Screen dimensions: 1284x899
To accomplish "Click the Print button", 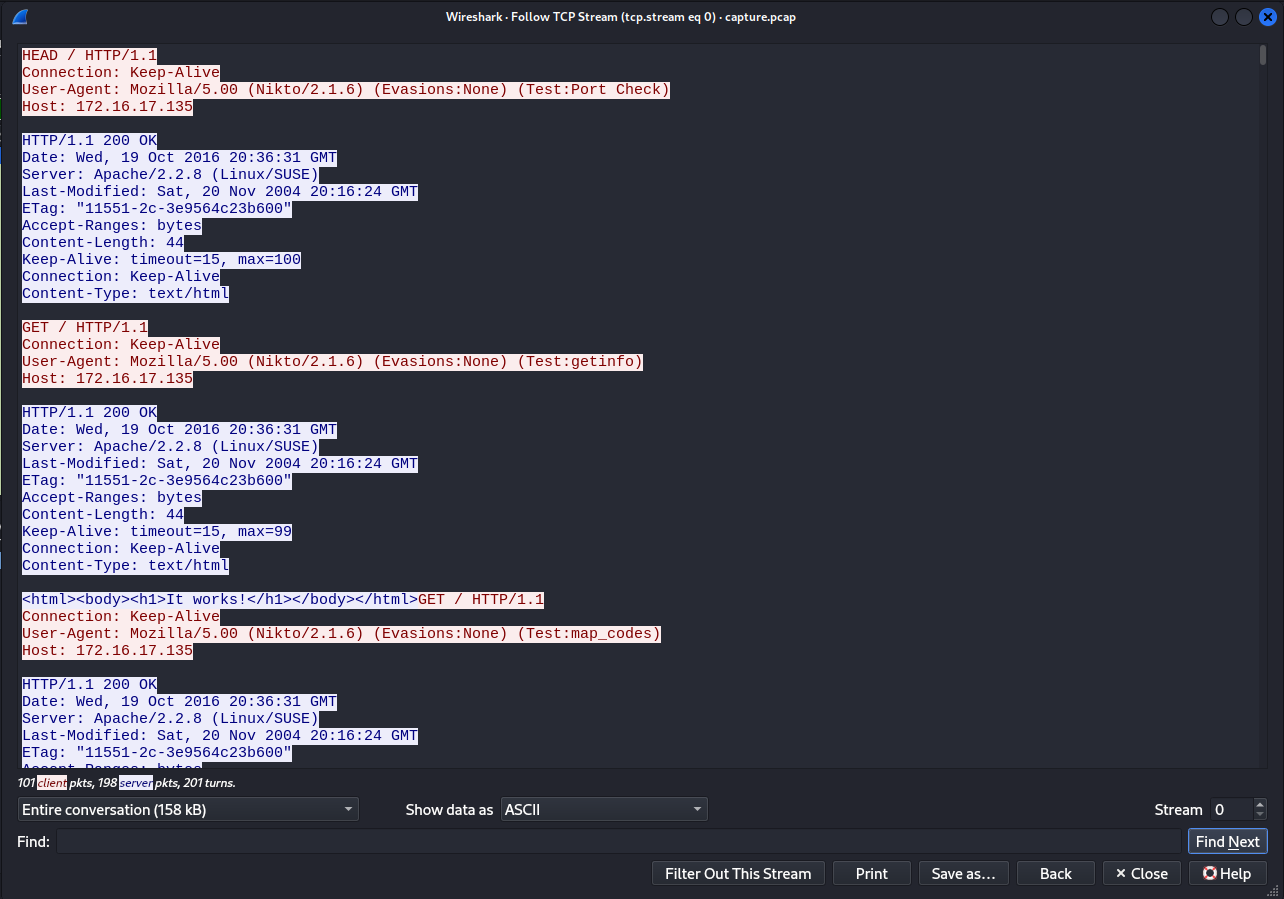I will tap(872, 873).
